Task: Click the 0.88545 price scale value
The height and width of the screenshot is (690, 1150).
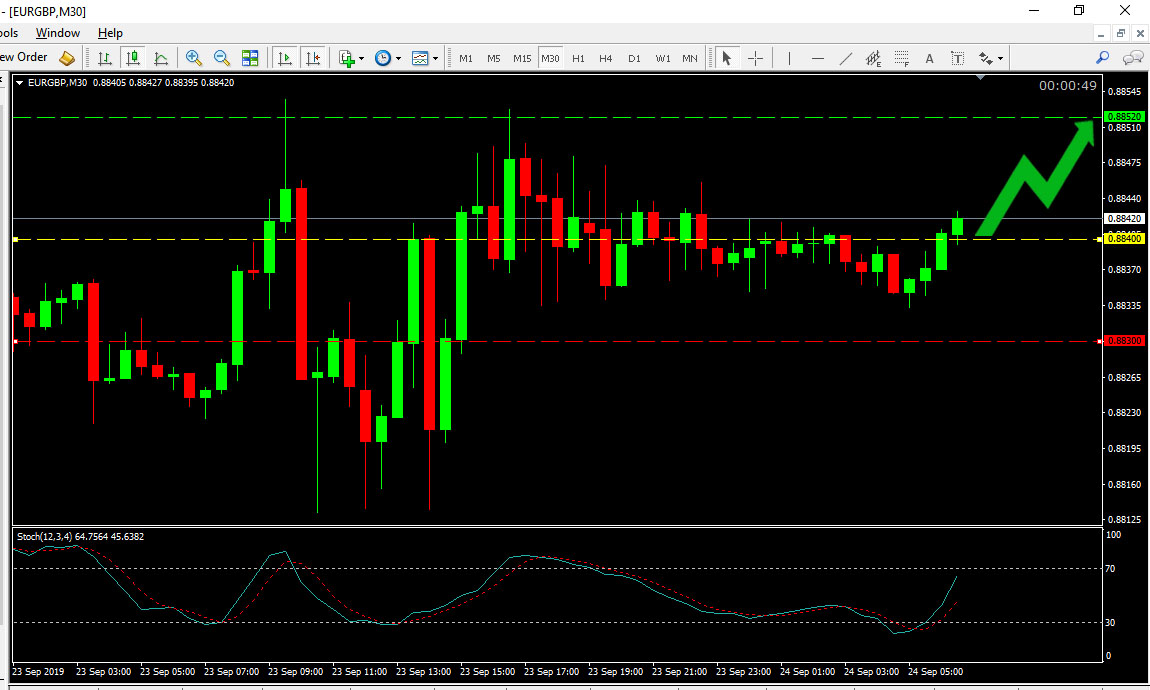Action: pos(1124,92)
